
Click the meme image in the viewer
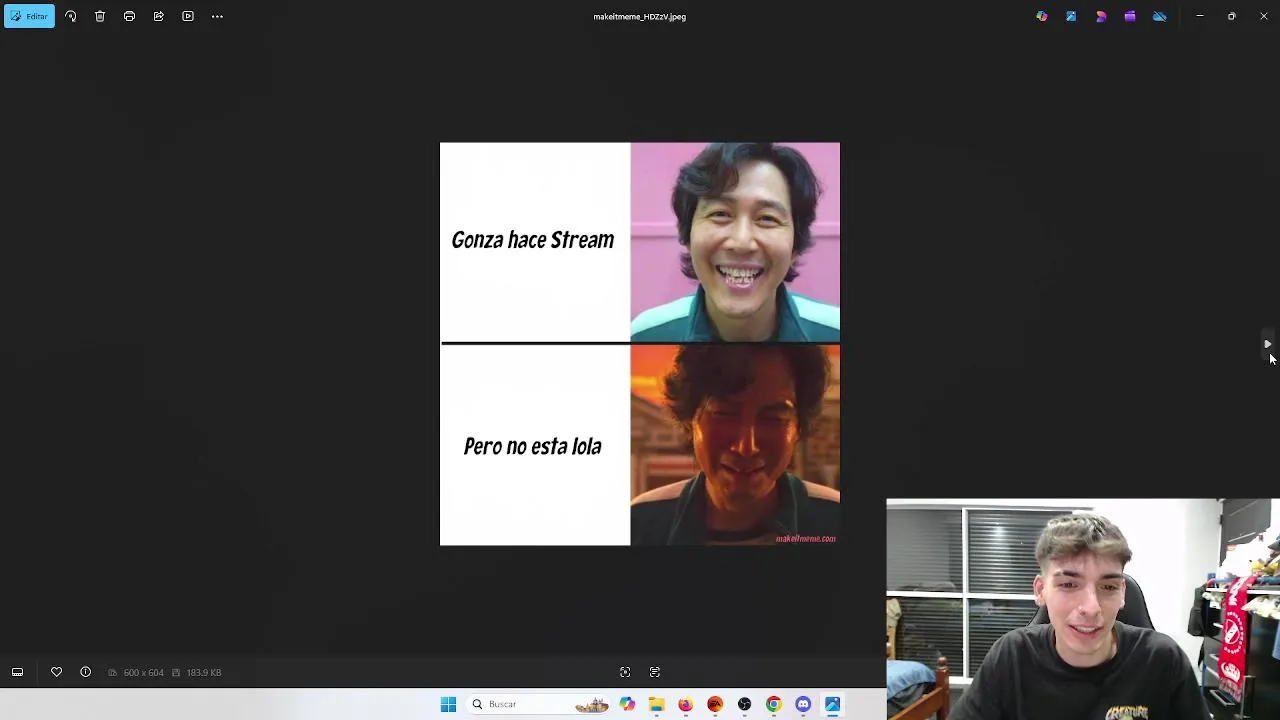(x=640, y=344)
